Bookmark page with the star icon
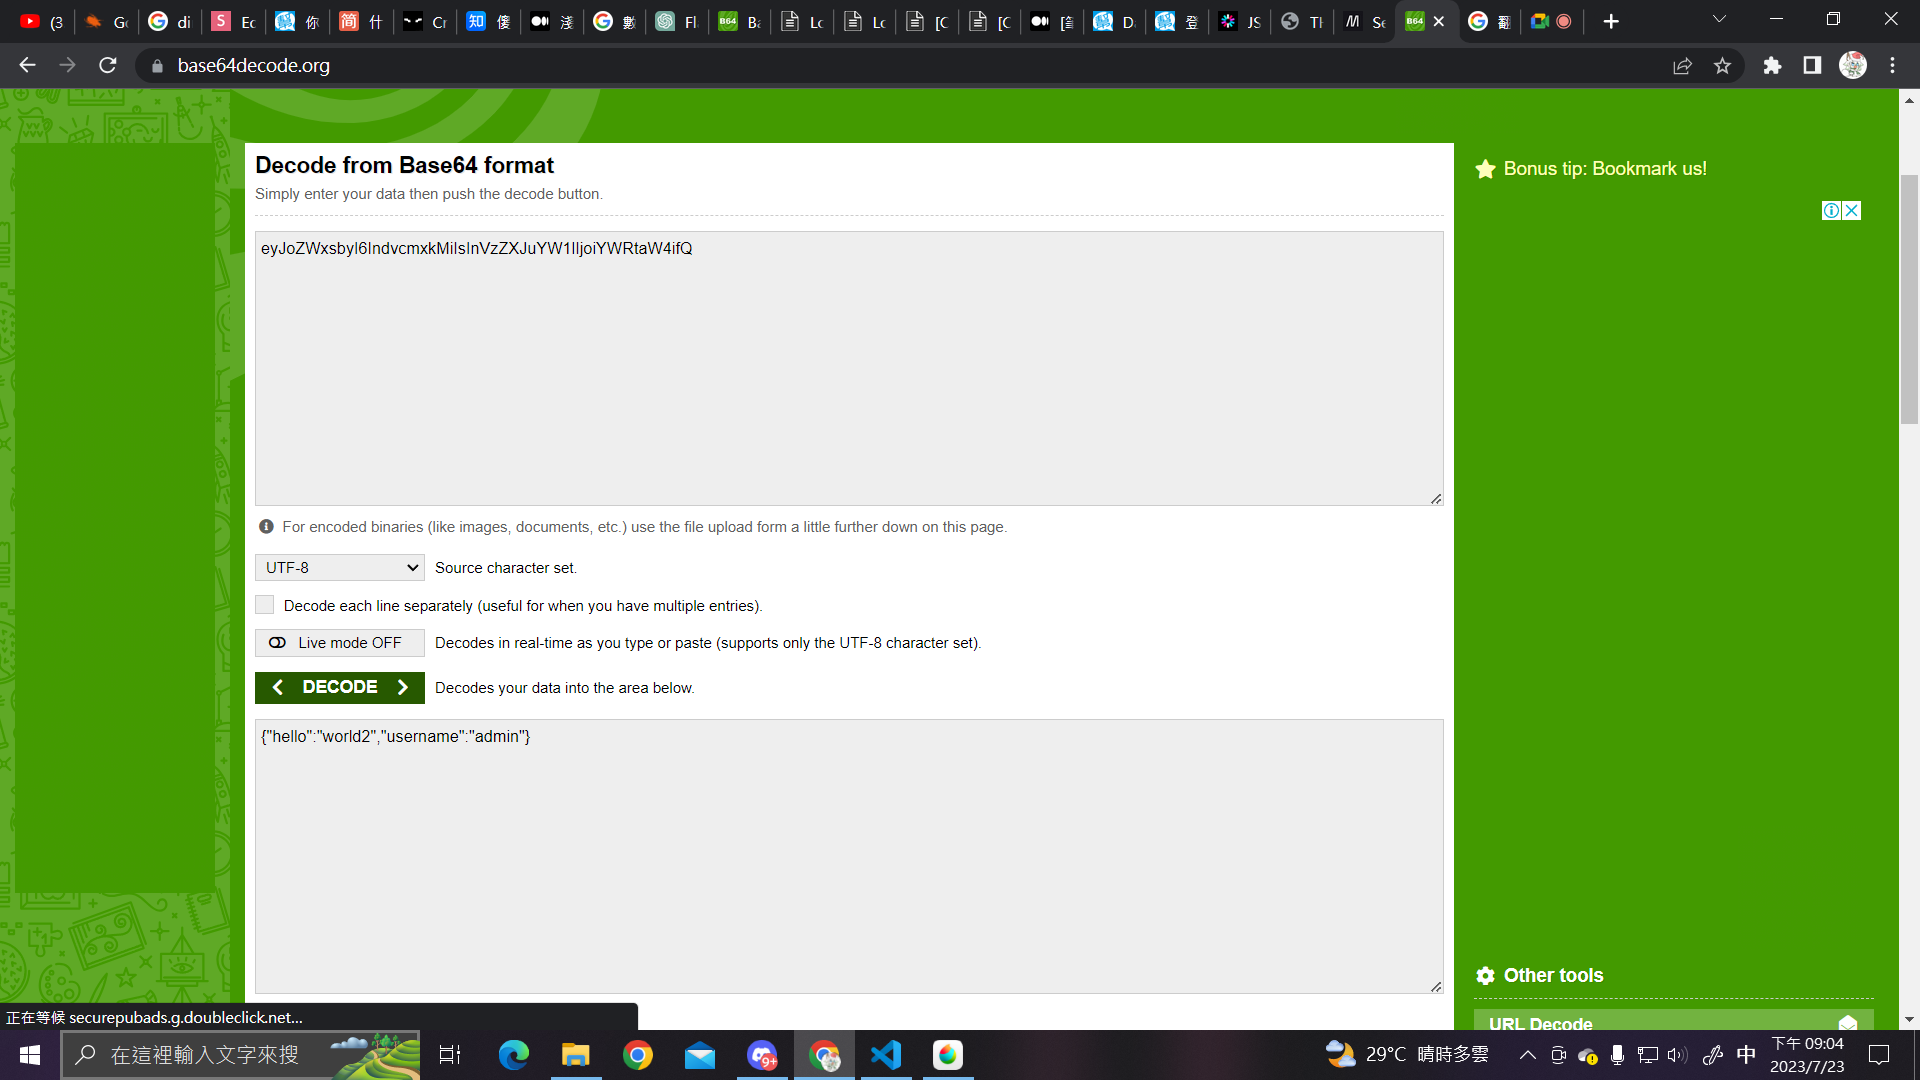The image size is (1920, 1080). click(1722, 65)
